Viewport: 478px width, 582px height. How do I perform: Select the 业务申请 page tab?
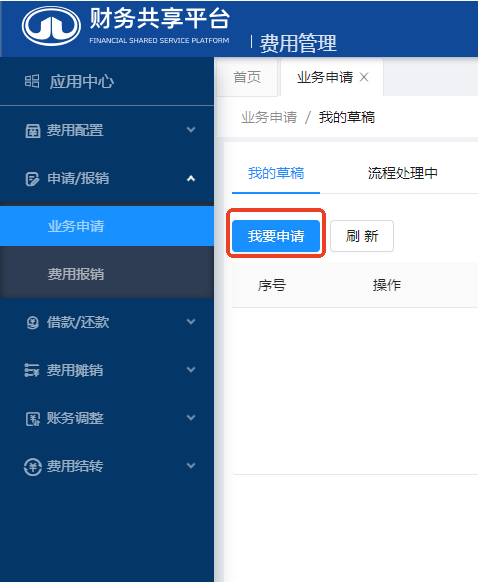[325, 77]
